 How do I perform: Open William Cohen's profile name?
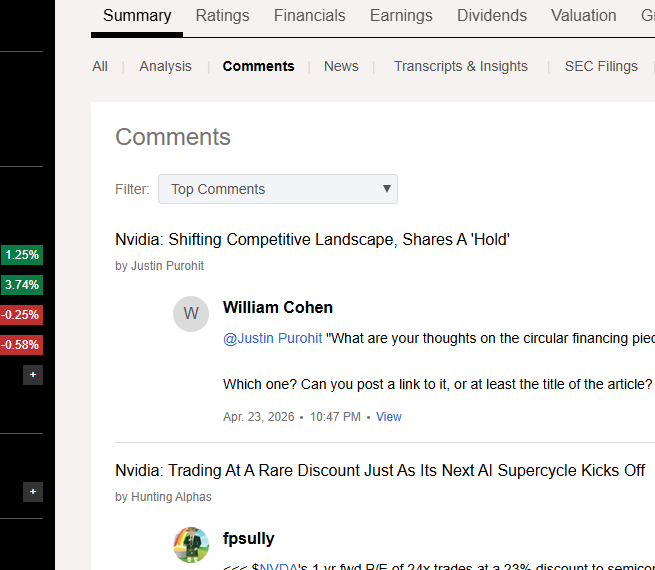(x=278, y=307)
